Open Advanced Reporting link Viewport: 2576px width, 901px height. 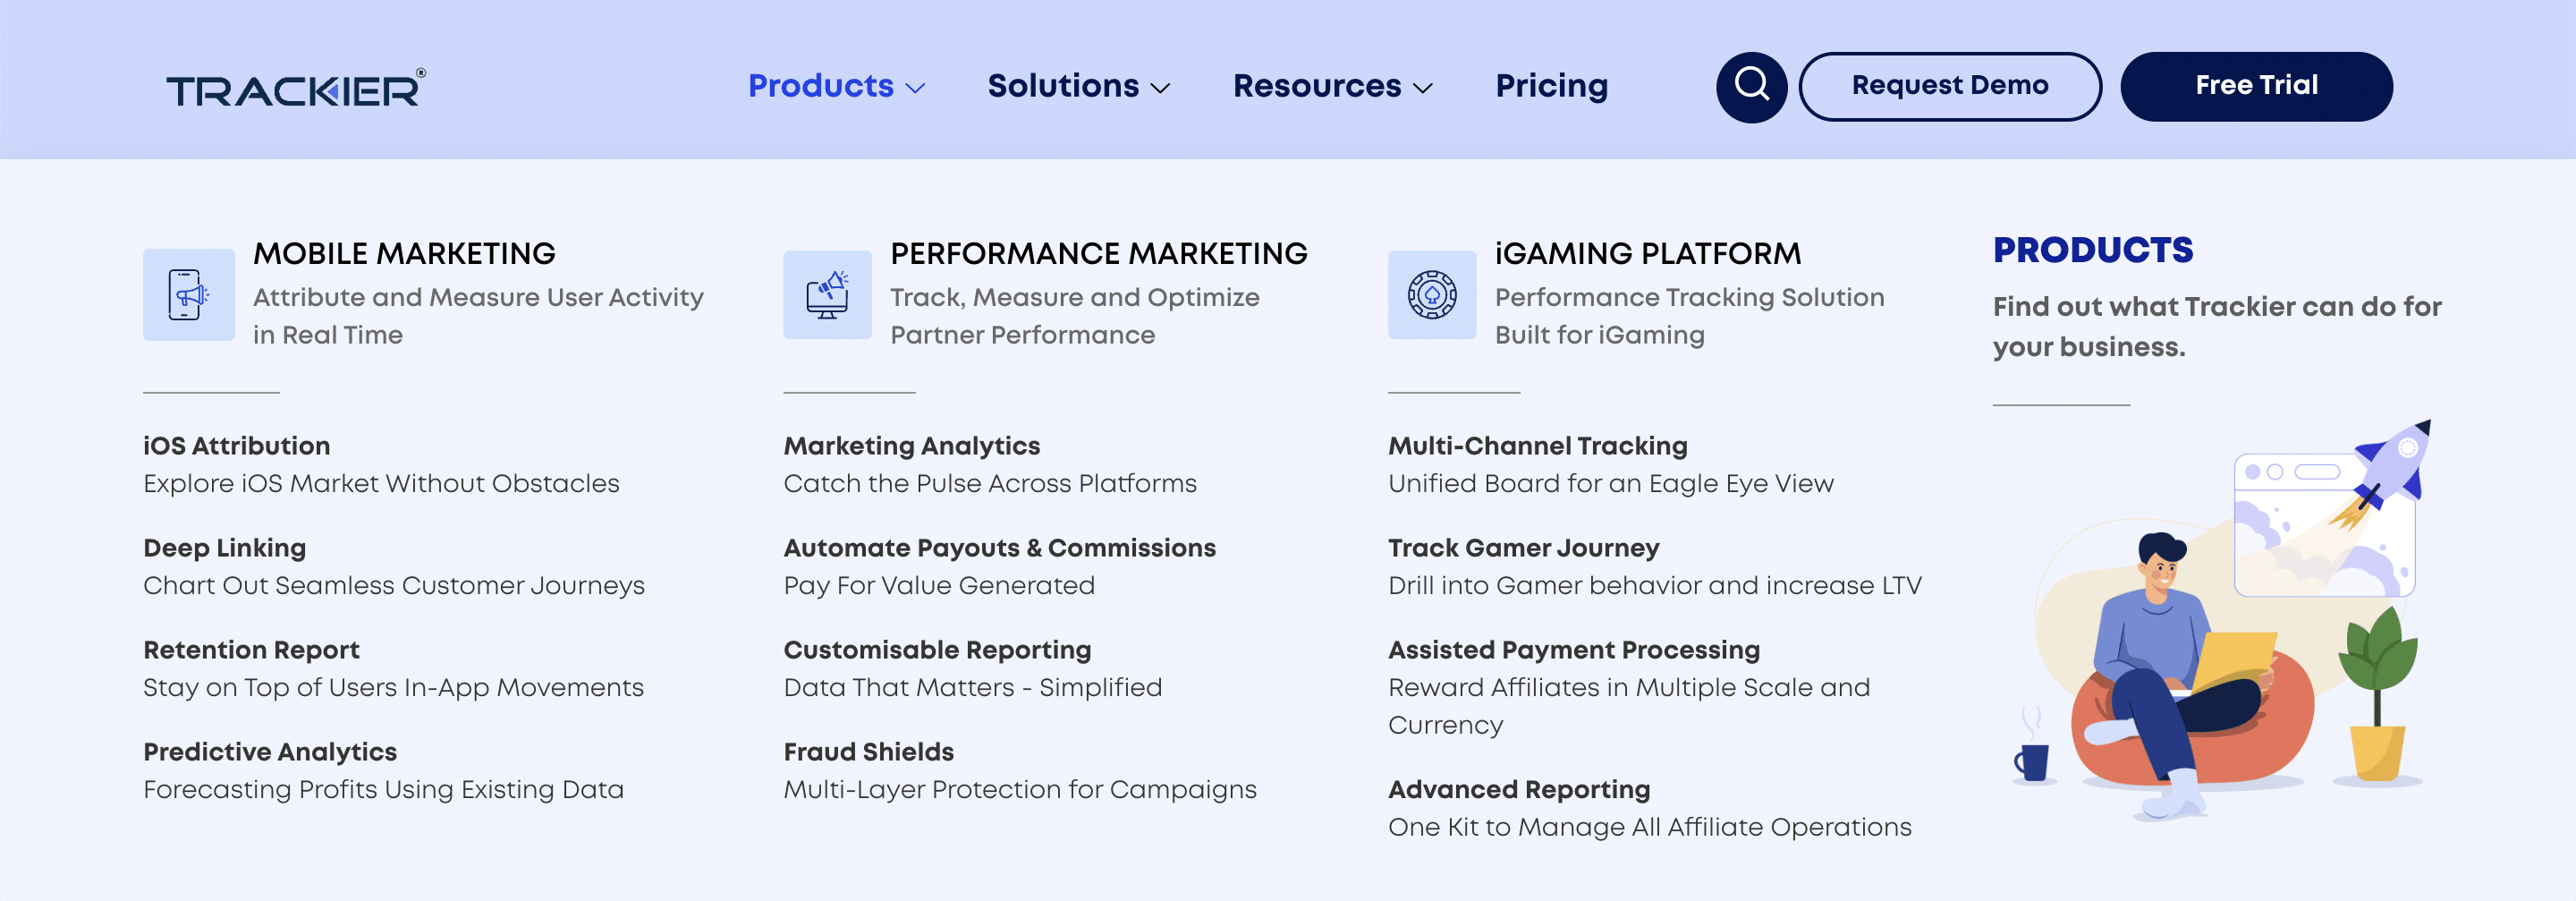pyautogui.click(x=1519, y=789)
